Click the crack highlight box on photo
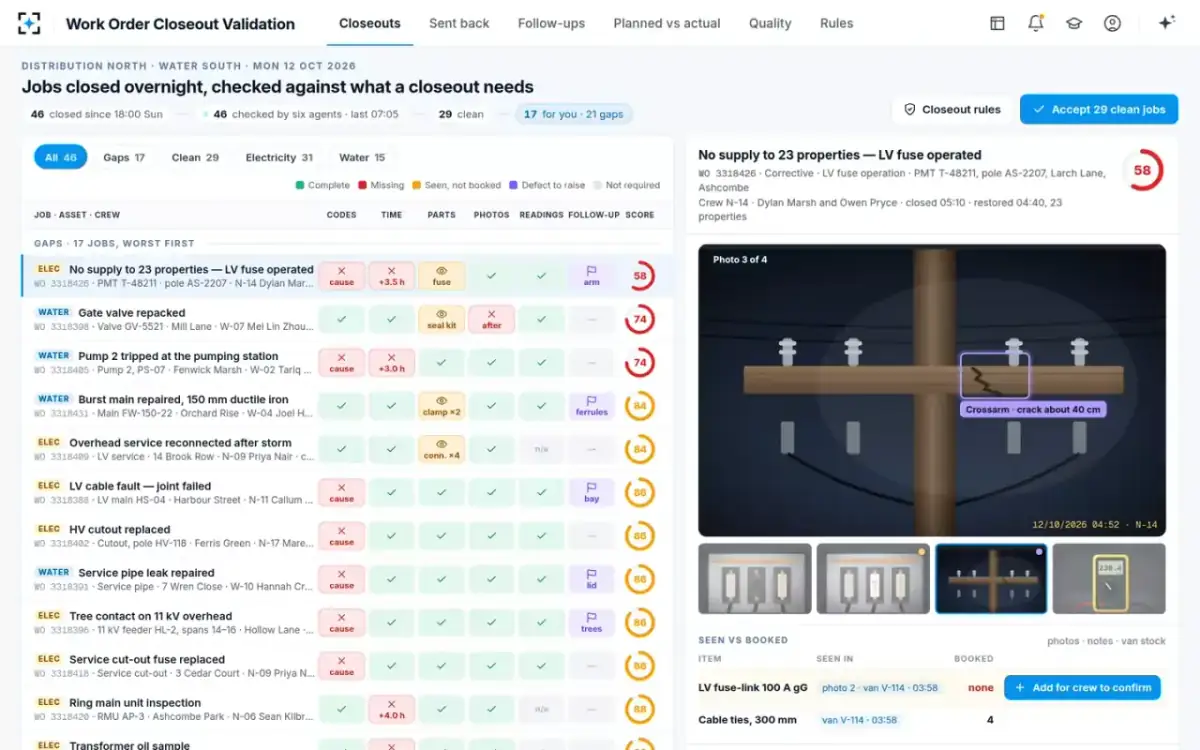Viewport: 1200px width, 750px height. tap(995, 375)
